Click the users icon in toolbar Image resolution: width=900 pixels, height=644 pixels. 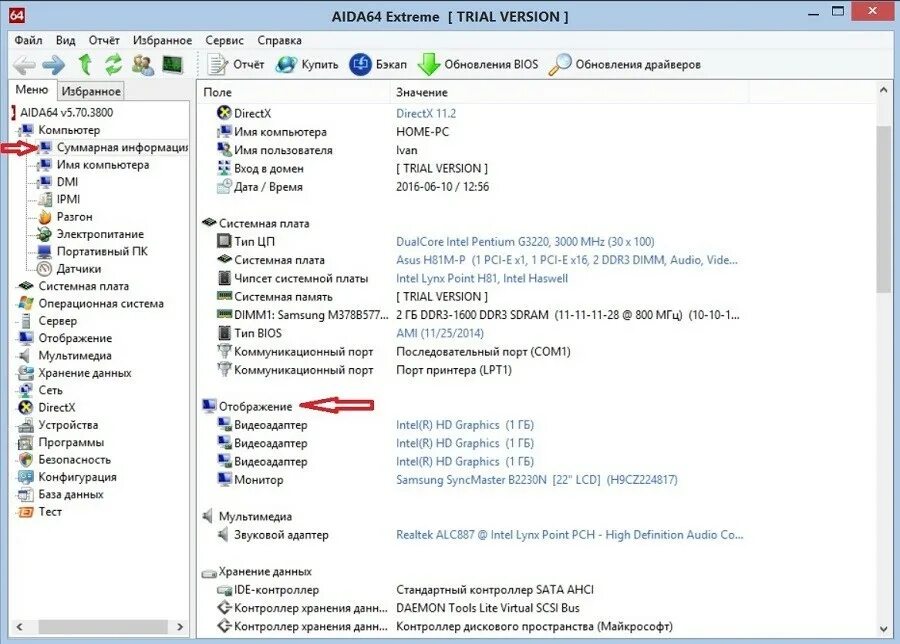(143, 65)
